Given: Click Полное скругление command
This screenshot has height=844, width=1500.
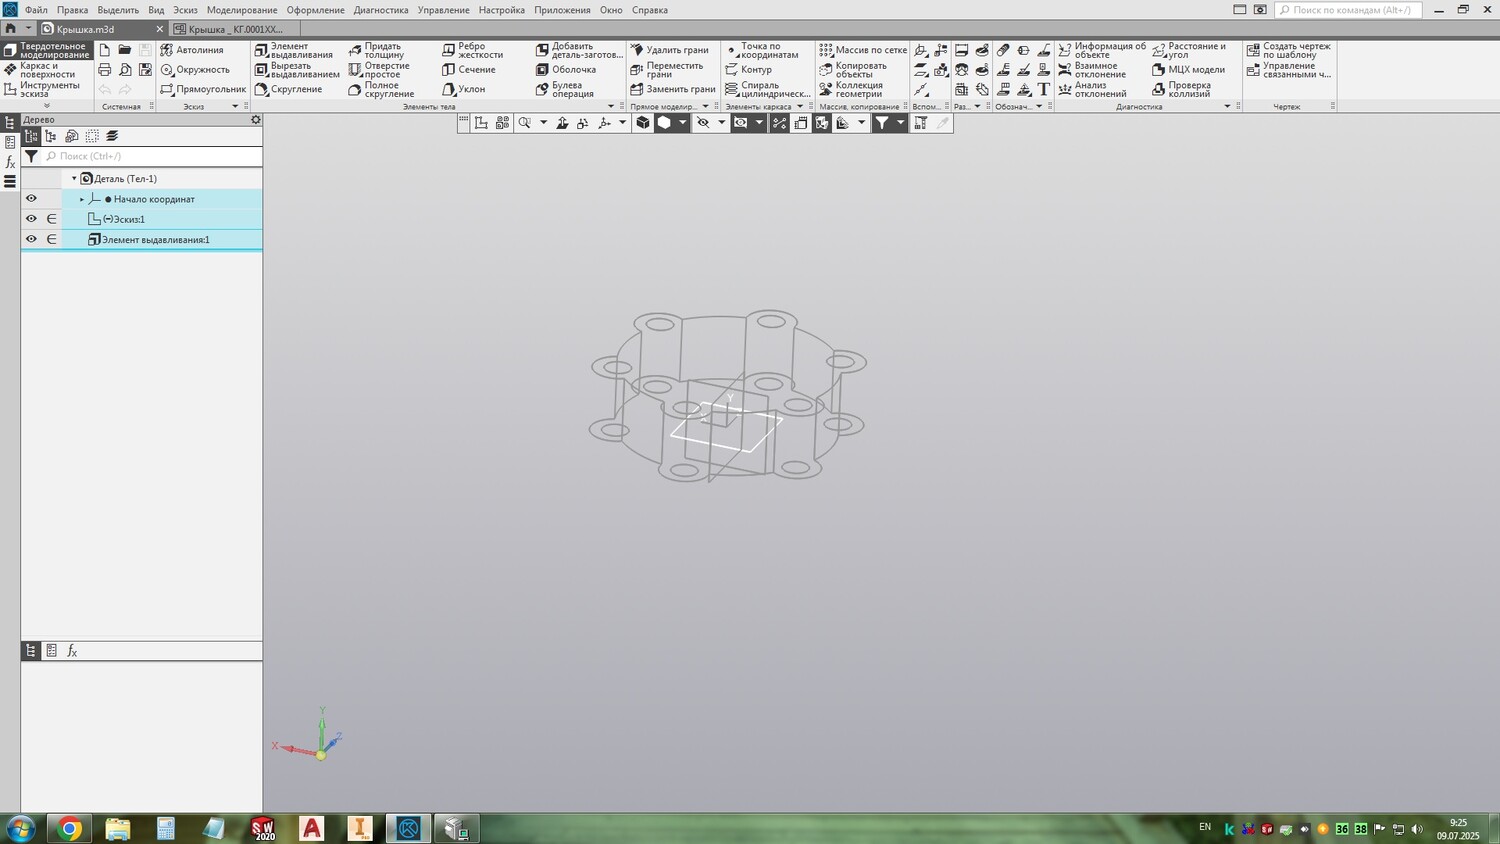Looking at the screenshot, I should 381,89.
